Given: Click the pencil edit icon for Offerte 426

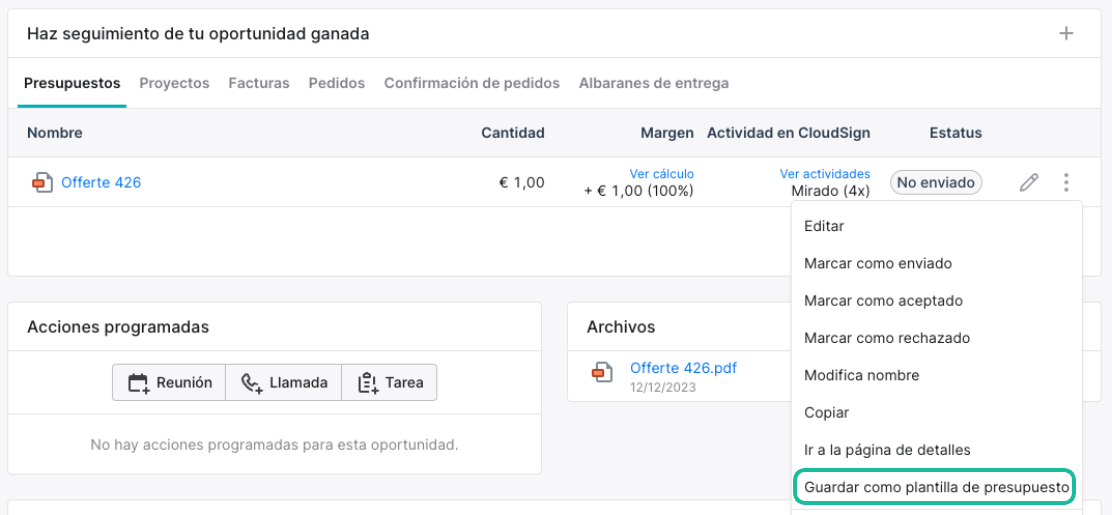Looking at the screenshot, I should click(x=1028, y=183).
